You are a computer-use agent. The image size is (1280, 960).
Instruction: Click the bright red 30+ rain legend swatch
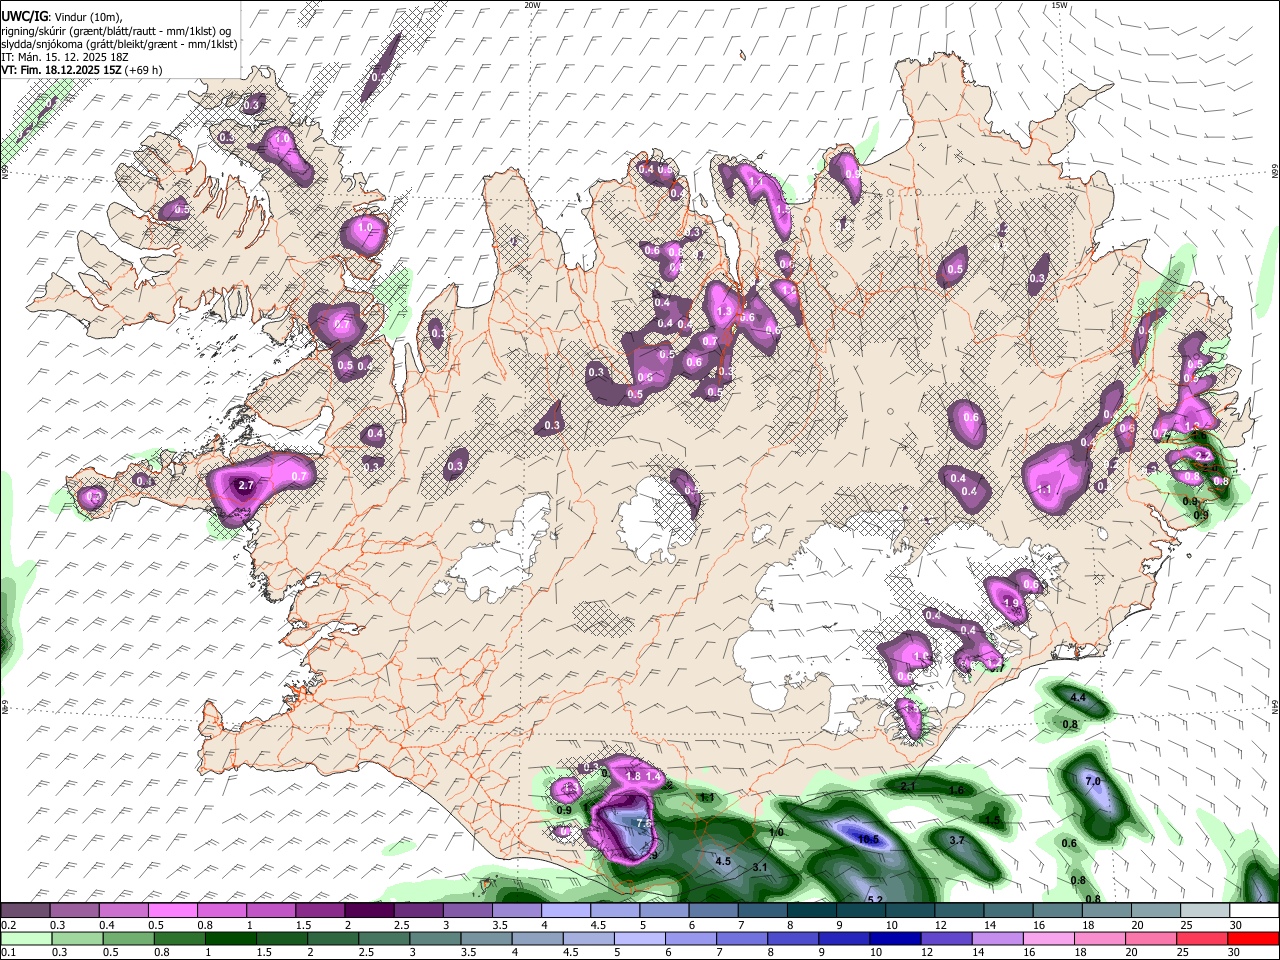pos(1254,939)
